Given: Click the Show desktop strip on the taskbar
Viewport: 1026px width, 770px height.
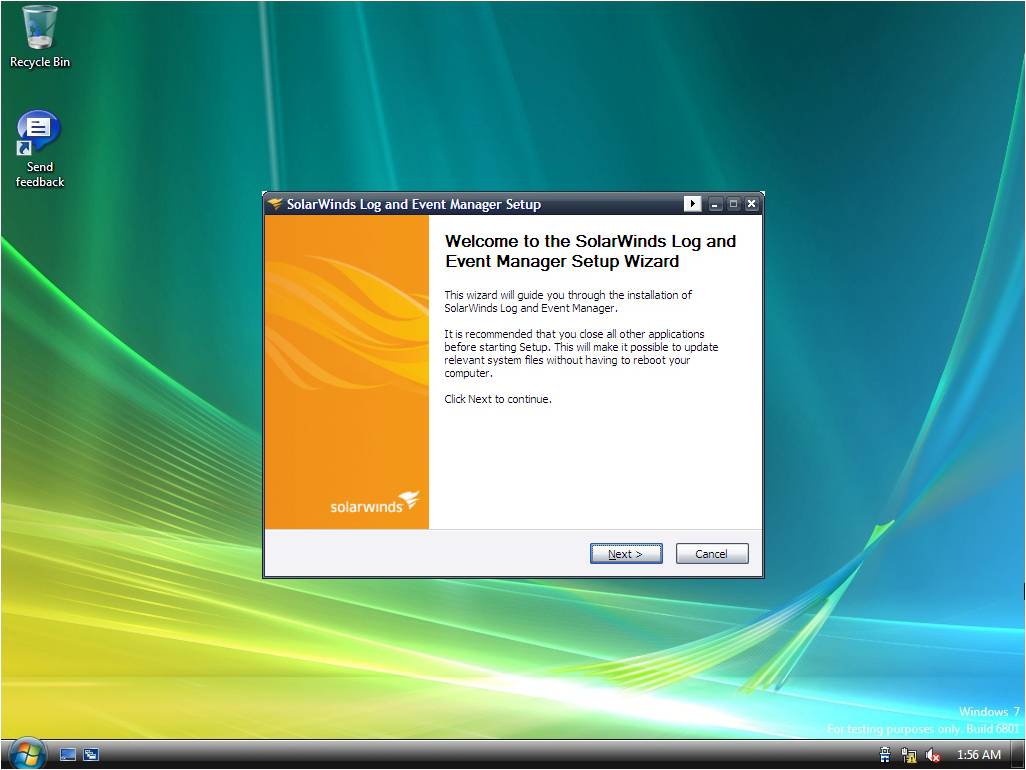Looking at the screenshot, I should (1017, 755).
